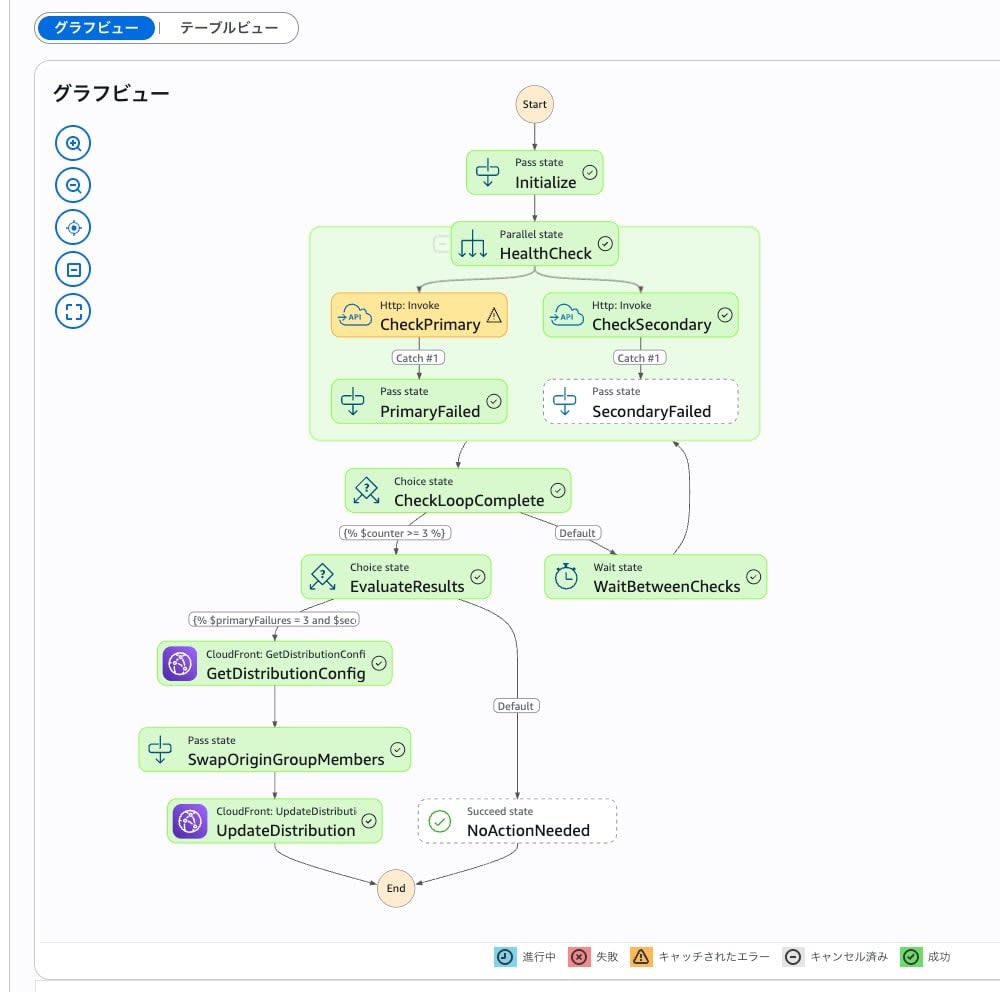
Task: Select the HealthCheck parallel state node
Action: tap(534, 244)
